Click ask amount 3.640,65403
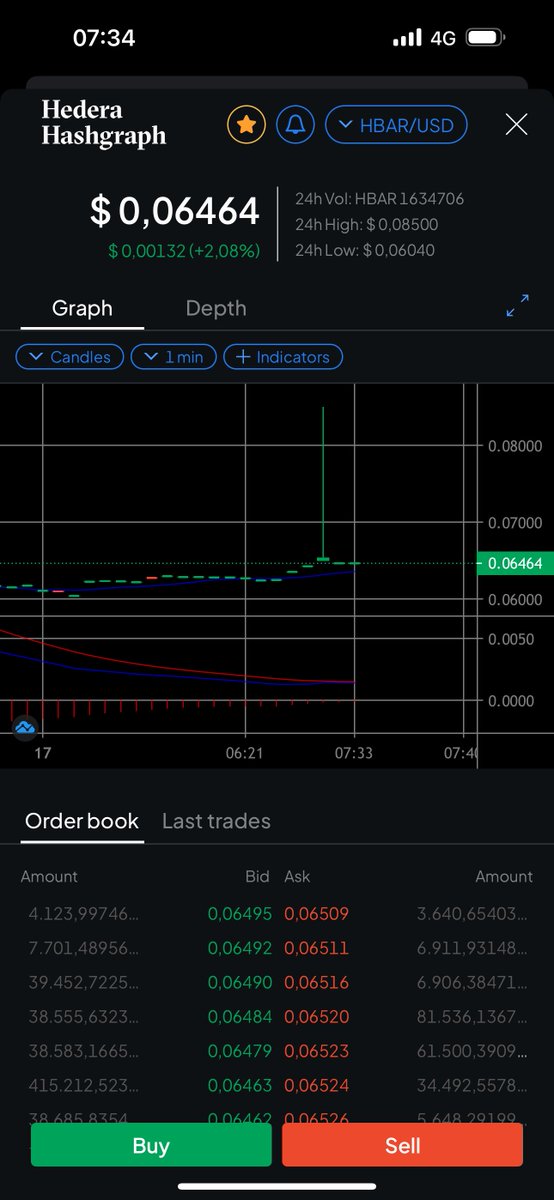This screenshot has width=554, height=1200. [474, 913]
